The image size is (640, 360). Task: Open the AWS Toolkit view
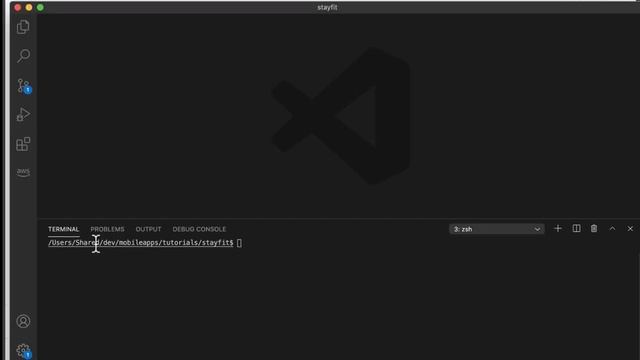23,172
